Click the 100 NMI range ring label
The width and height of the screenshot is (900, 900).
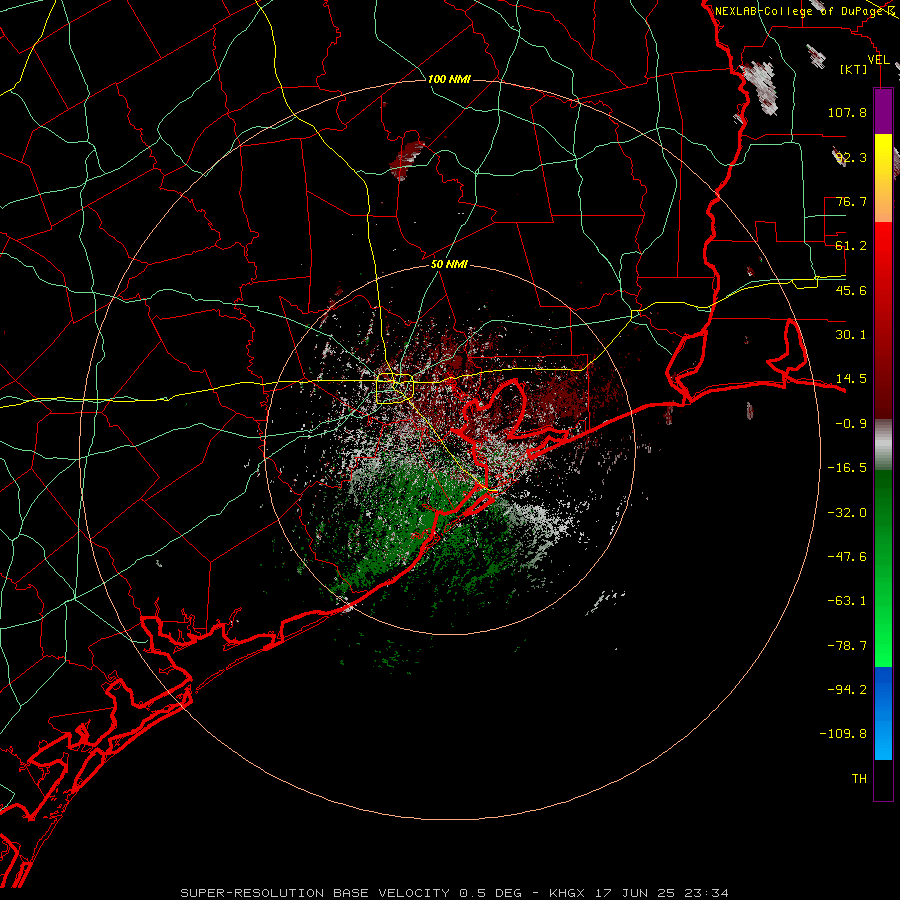[449, 79]
